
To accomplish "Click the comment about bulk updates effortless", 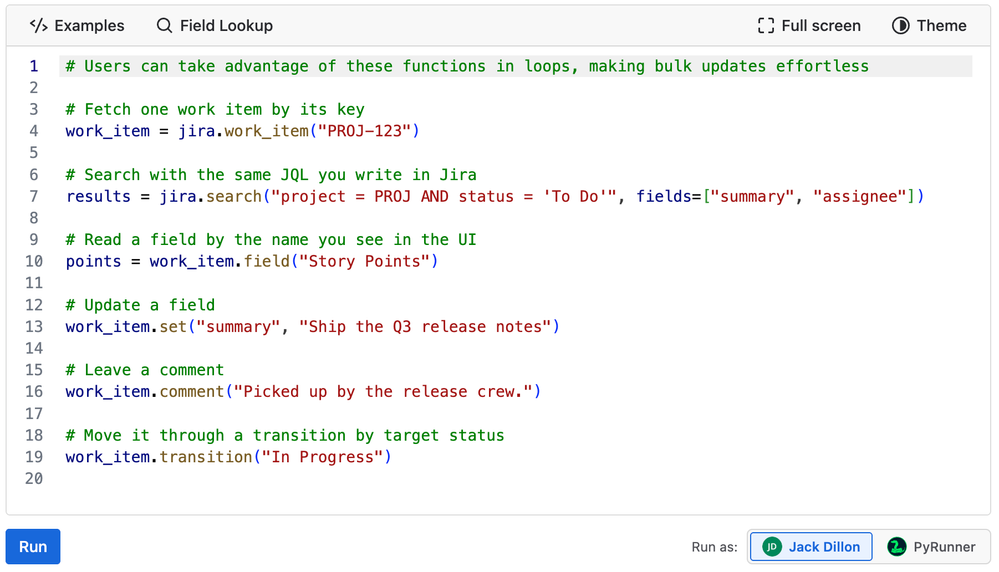I will tap(467, 66).
